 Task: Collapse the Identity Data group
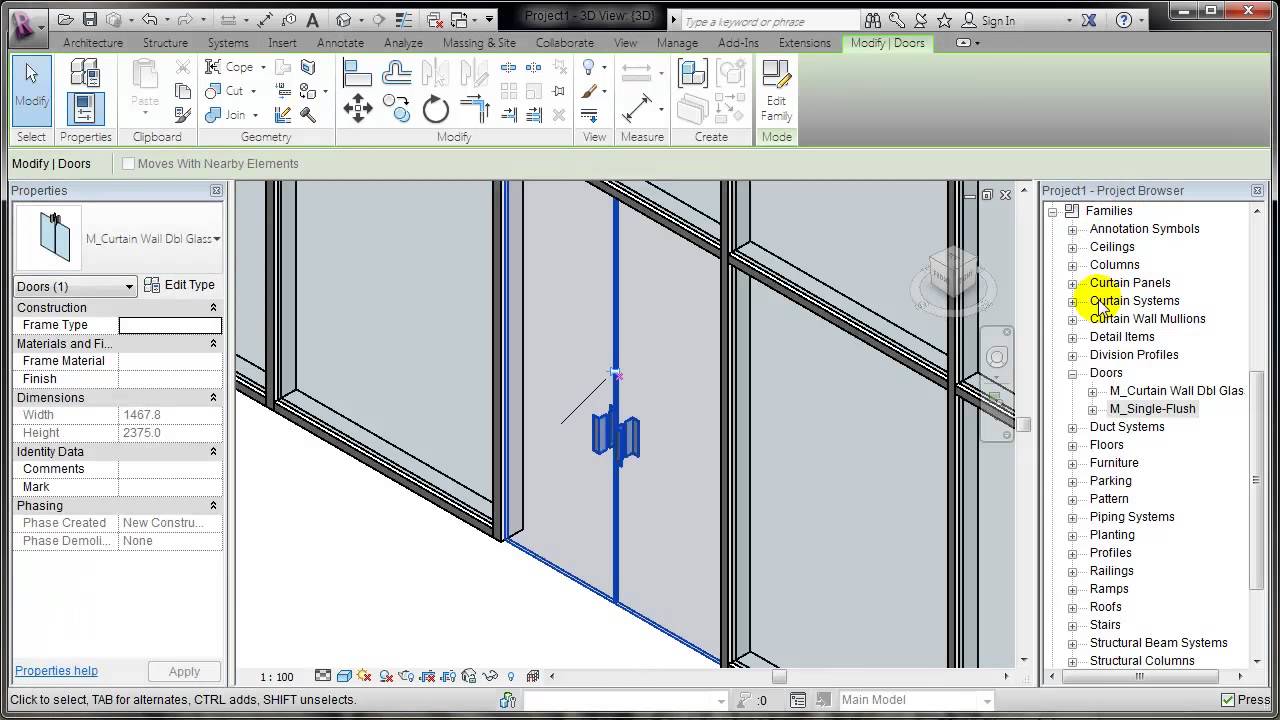pyautogui.click(x=213, y=452)
